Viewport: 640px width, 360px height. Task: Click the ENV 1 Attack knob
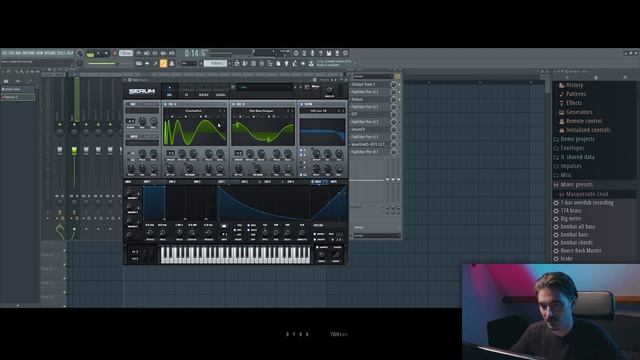[x=150, y=233]
